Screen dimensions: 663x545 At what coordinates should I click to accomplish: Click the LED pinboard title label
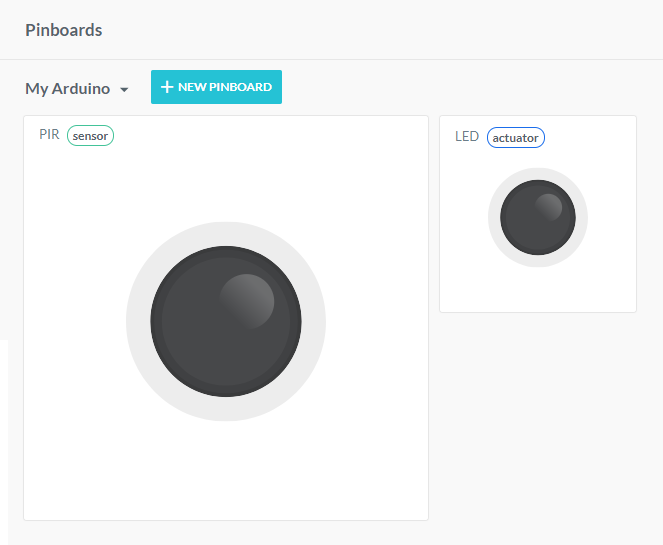pos(467,137)
